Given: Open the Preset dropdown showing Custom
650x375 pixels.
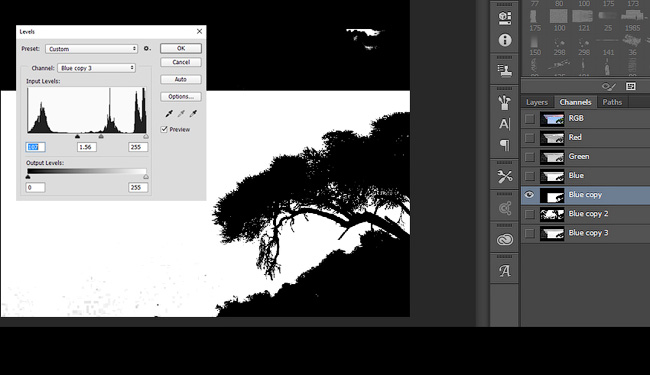Looking at the screenshot, I should click(91, 49).
